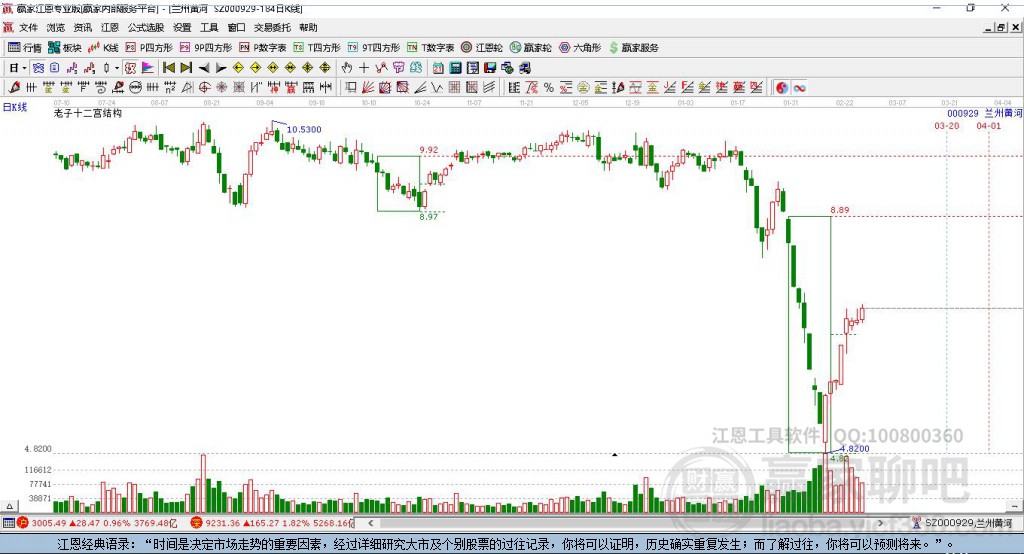Open the 公式选股 menu
1024x554 pixels.
tap(146, 27)
